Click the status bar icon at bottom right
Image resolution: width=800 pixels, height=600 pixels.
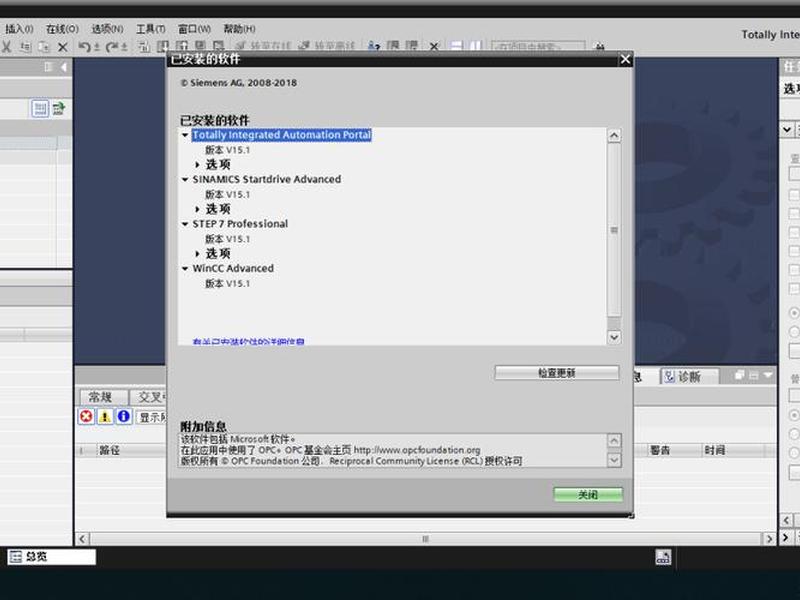point(663,557)
